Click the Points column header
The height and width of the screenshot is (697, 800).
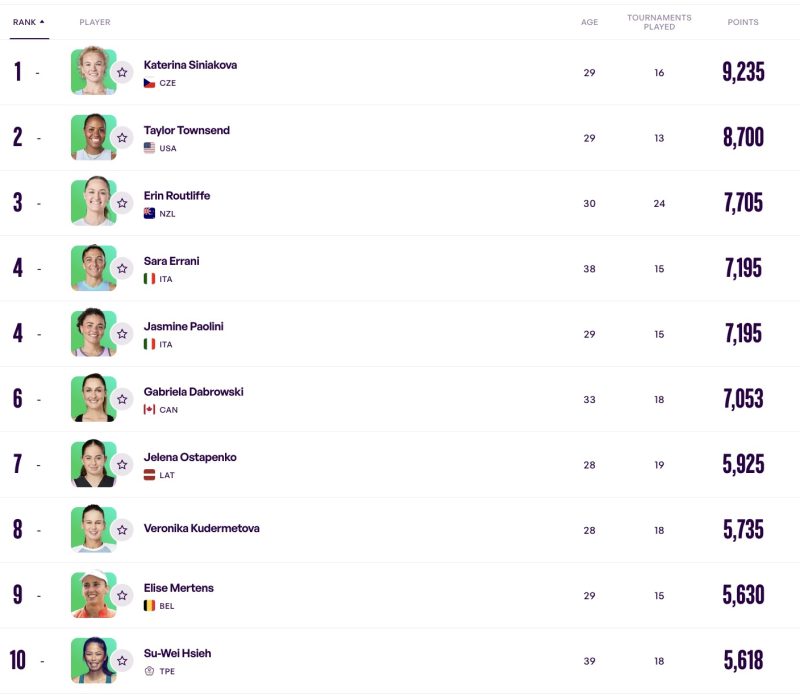click(x=742, y=22)
